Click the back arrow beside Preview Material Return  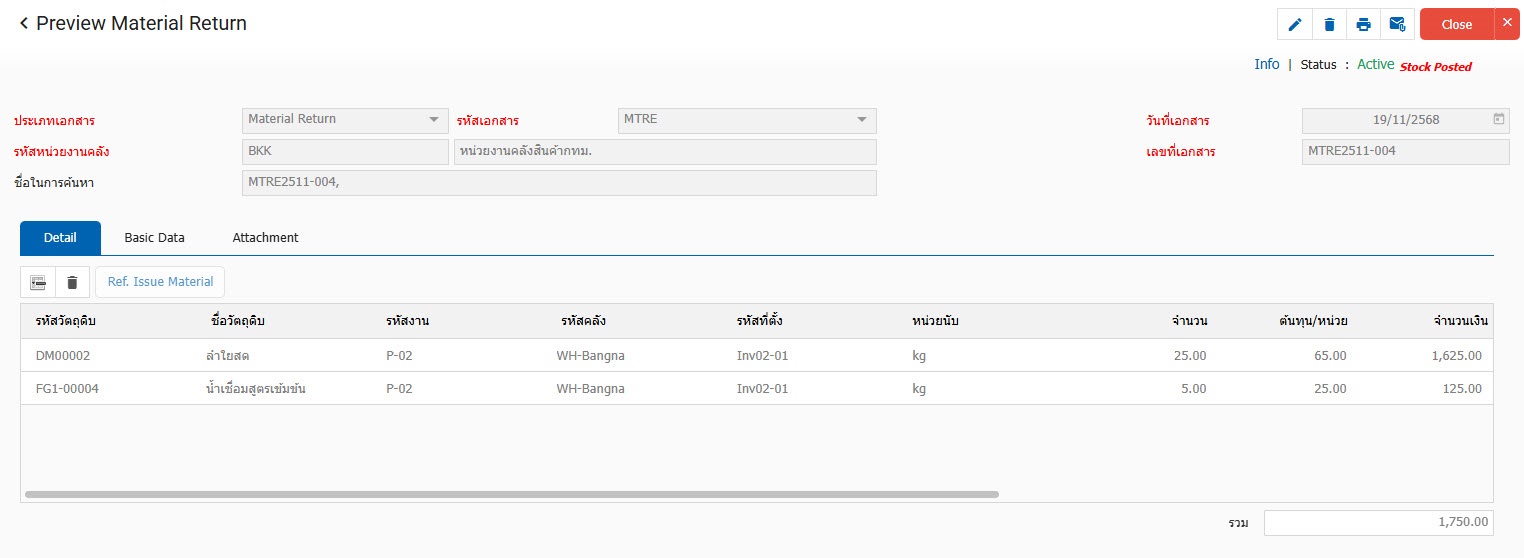click(x=23, y=23)
